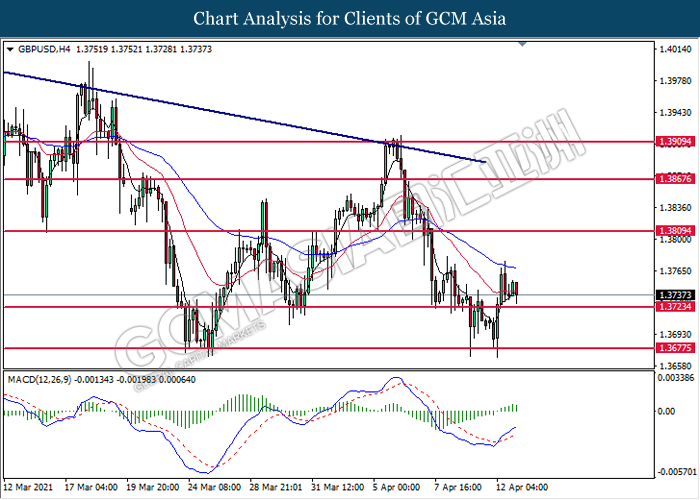Click the Chart Analysis for Clients header
This screenshot has width=700, height=500.
tap(350, 19)
